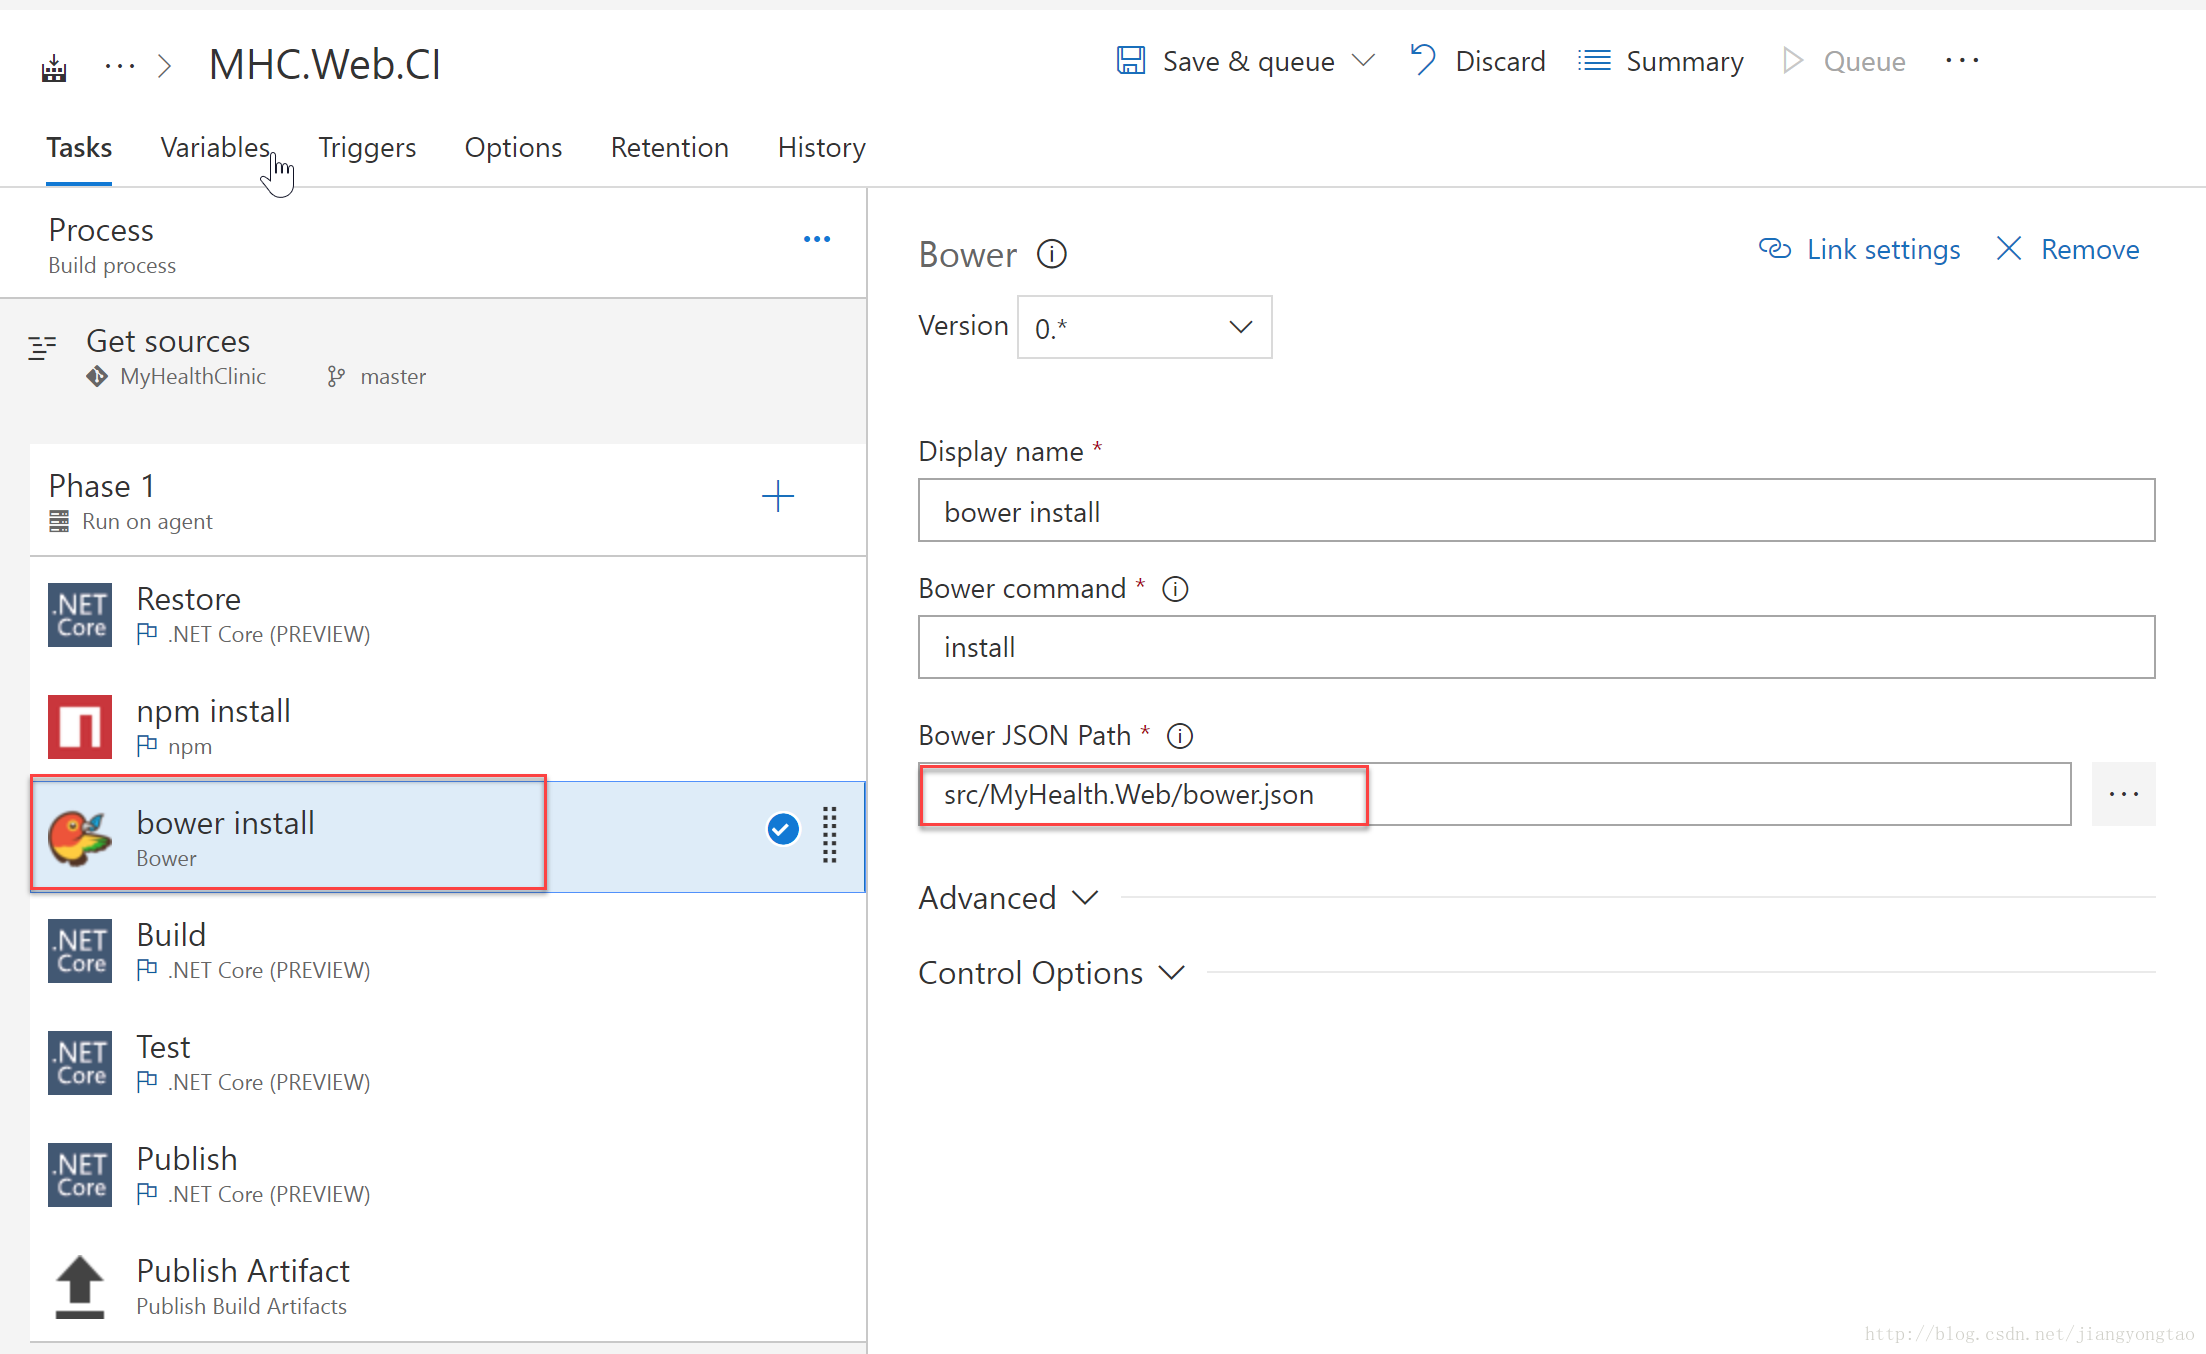Screen dimensions: 2206x1354
Task: Open the Process more options ellipsis
Action: tap(817, 239)
